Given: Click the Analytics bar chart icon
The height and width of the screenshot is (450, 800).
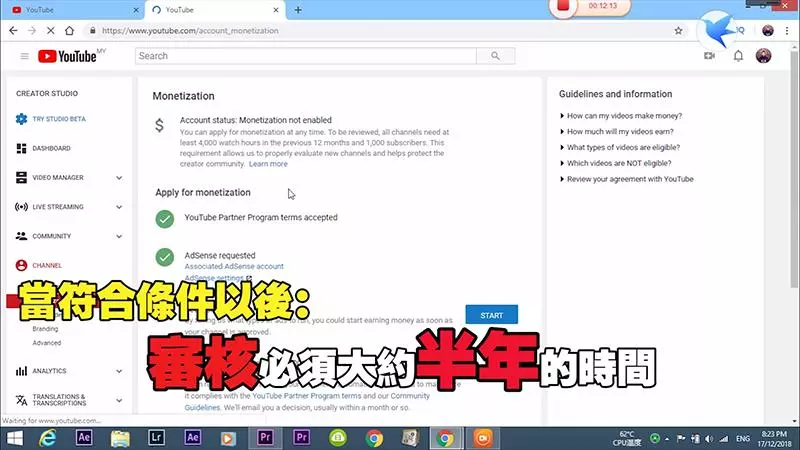Looking at the screenshot, I should [x=21, y=371].
